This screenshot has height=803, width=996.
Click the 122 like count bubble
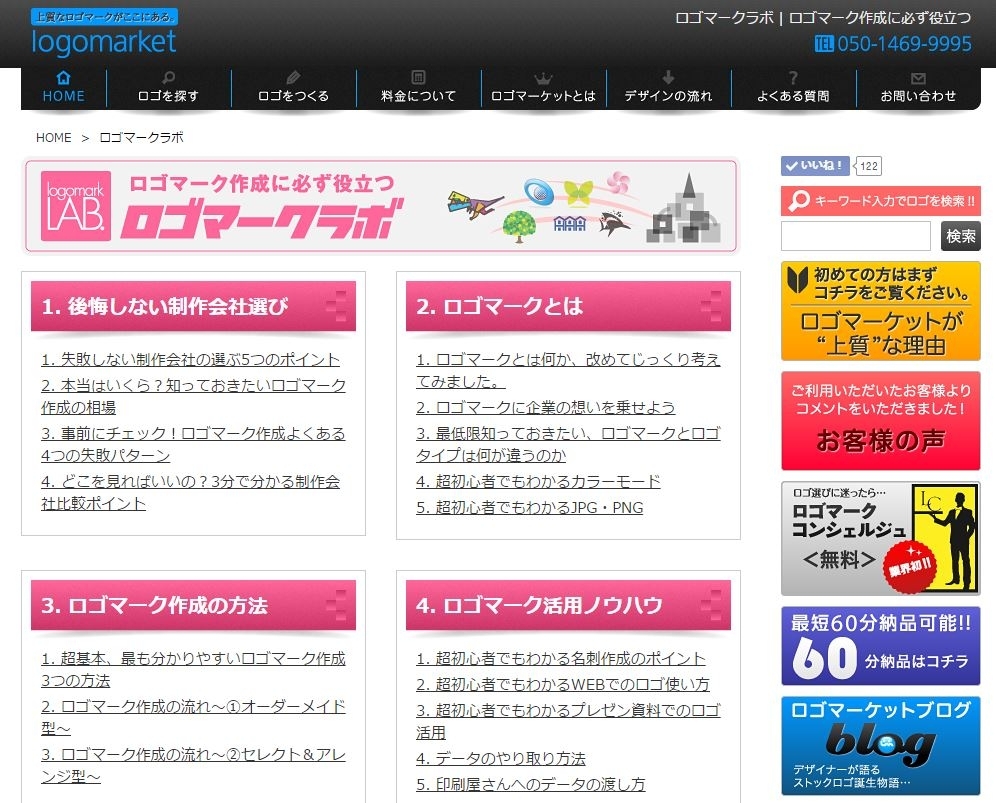[x=868, y=166]
